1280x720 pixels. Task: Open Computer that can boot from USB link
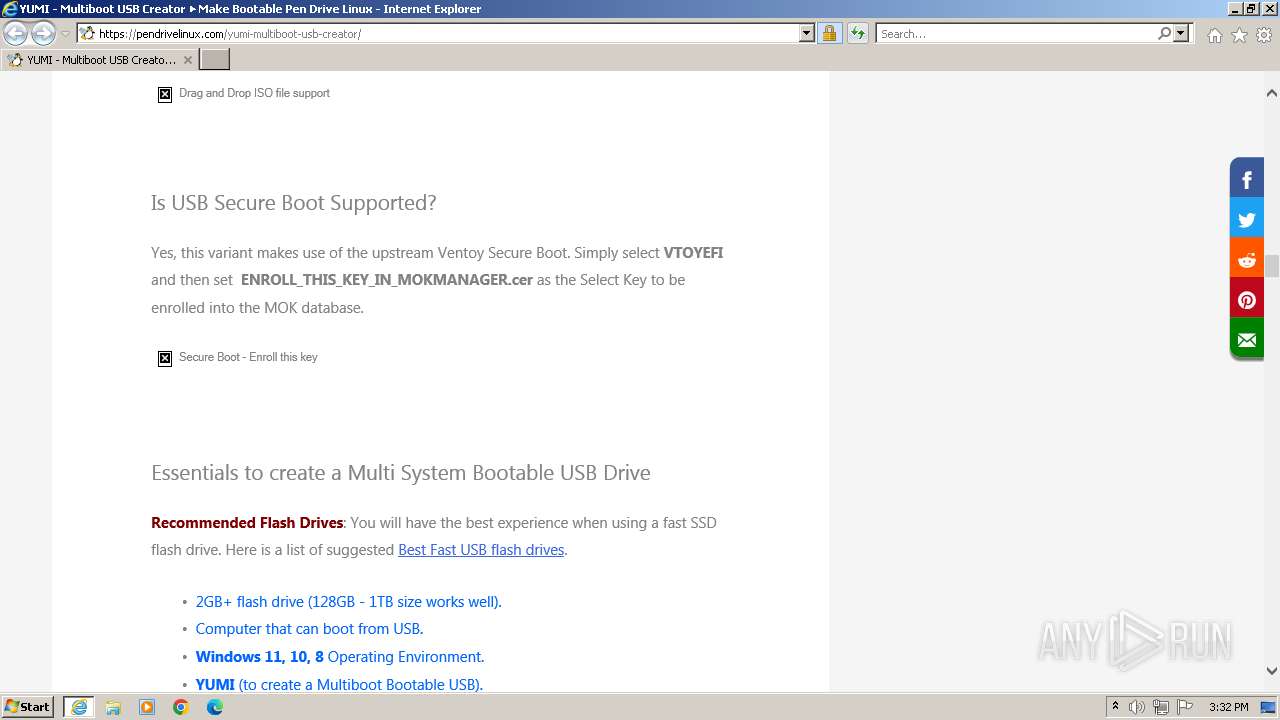pos(309,629)
